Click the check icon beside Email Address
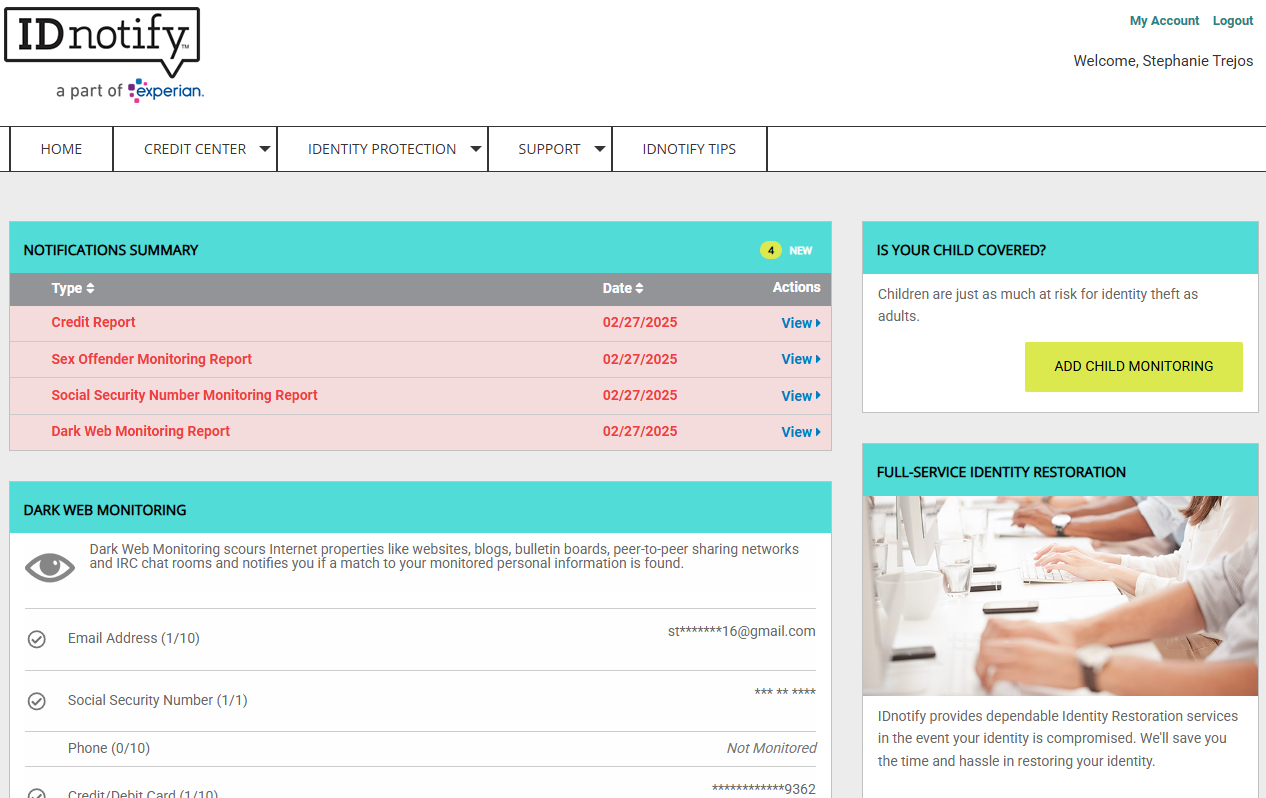The image size is (1266, 798). (x=37, y=639)
